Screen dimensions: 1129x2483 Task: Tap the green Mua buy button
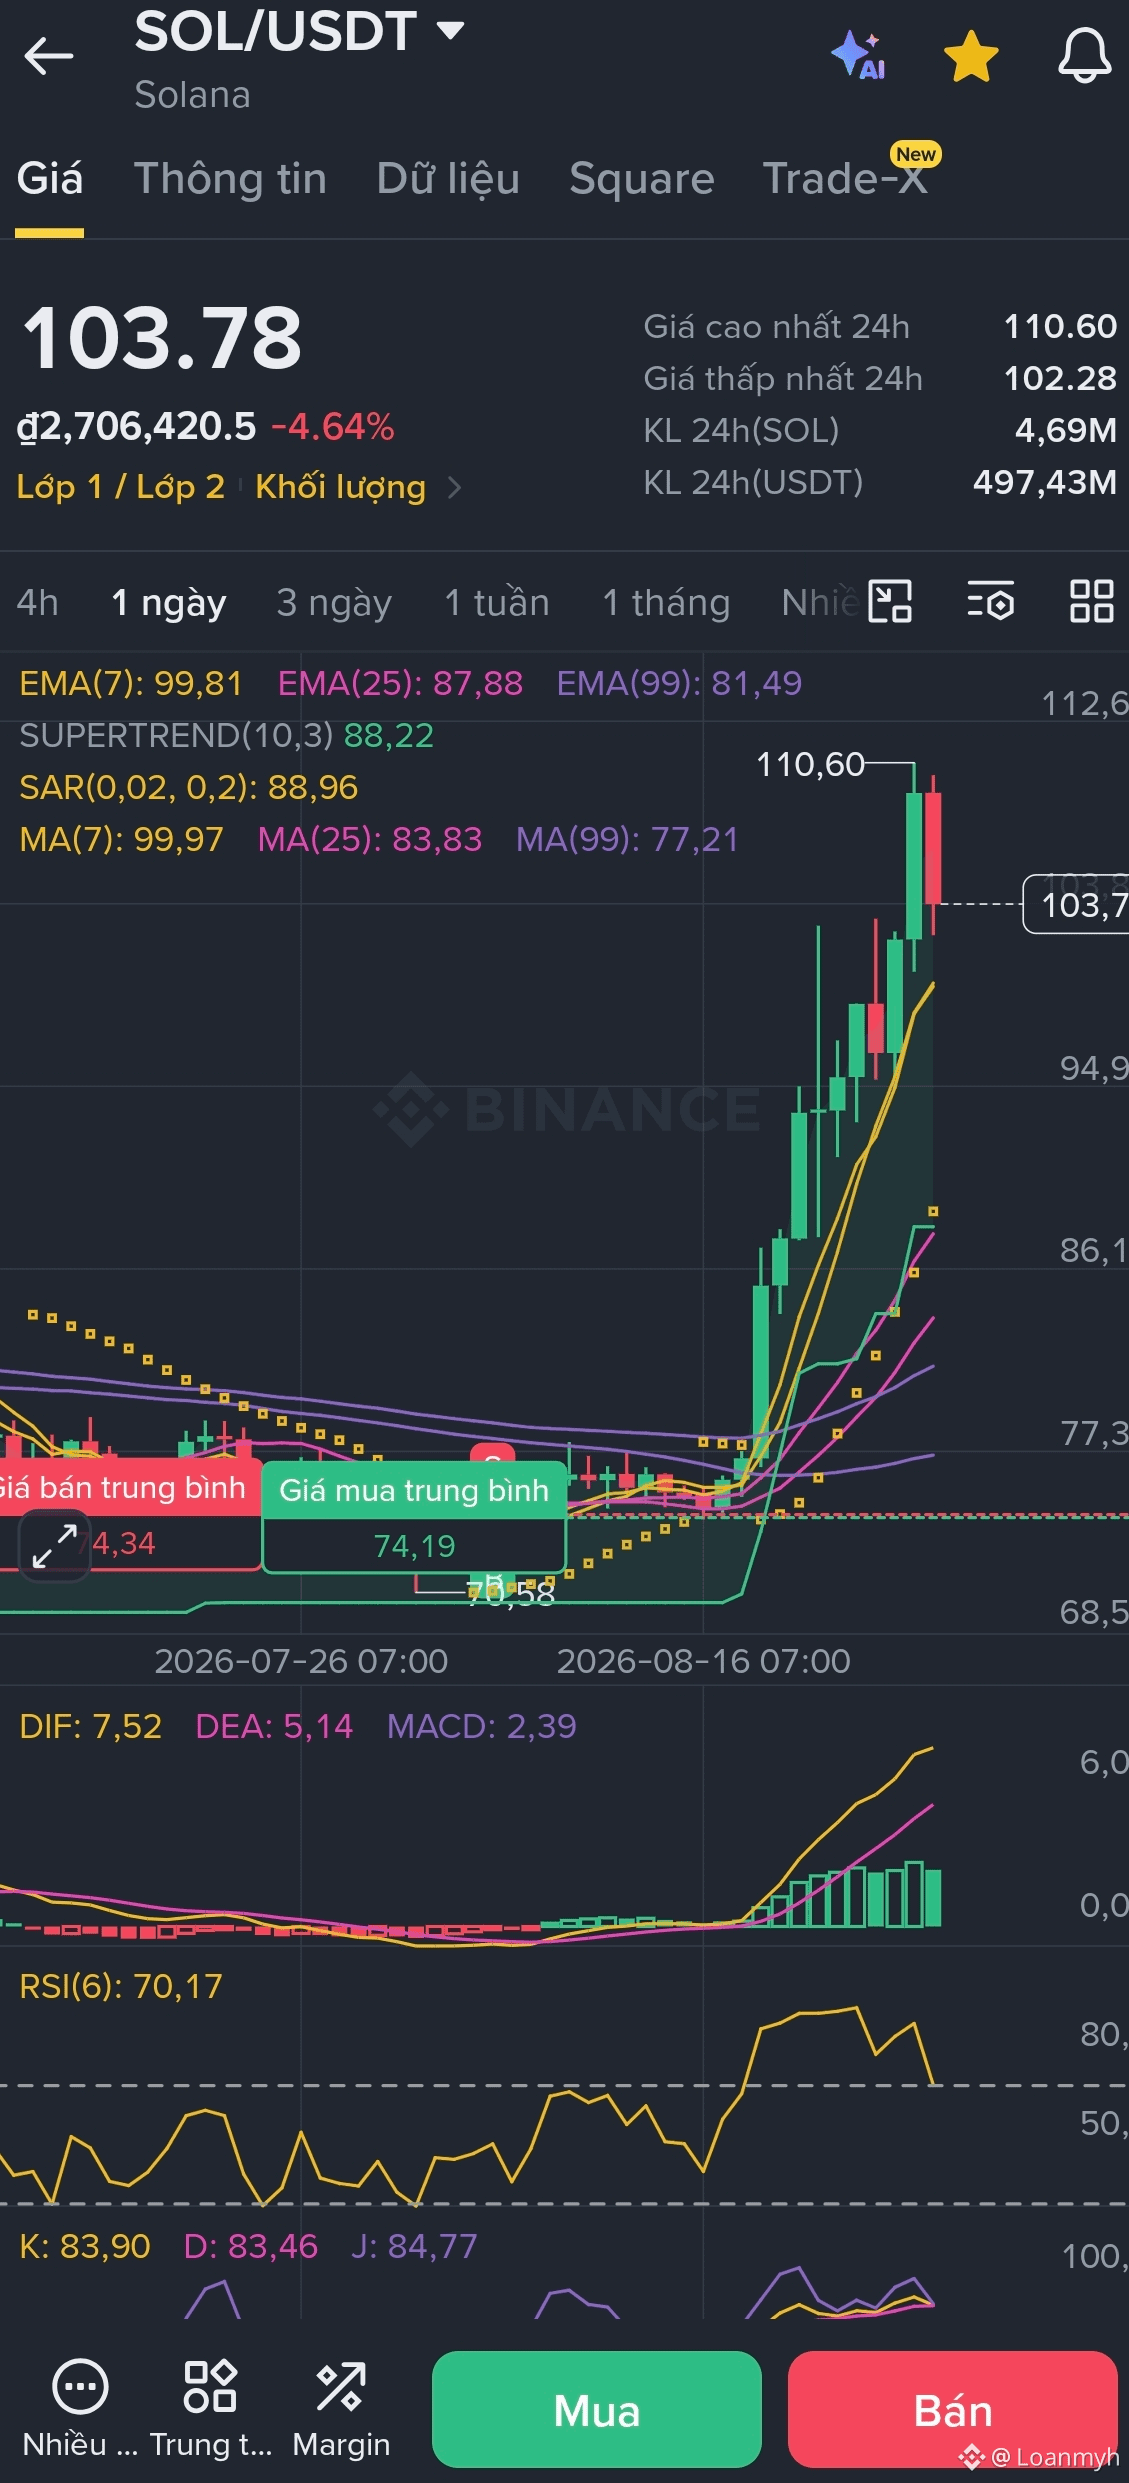597,2410
